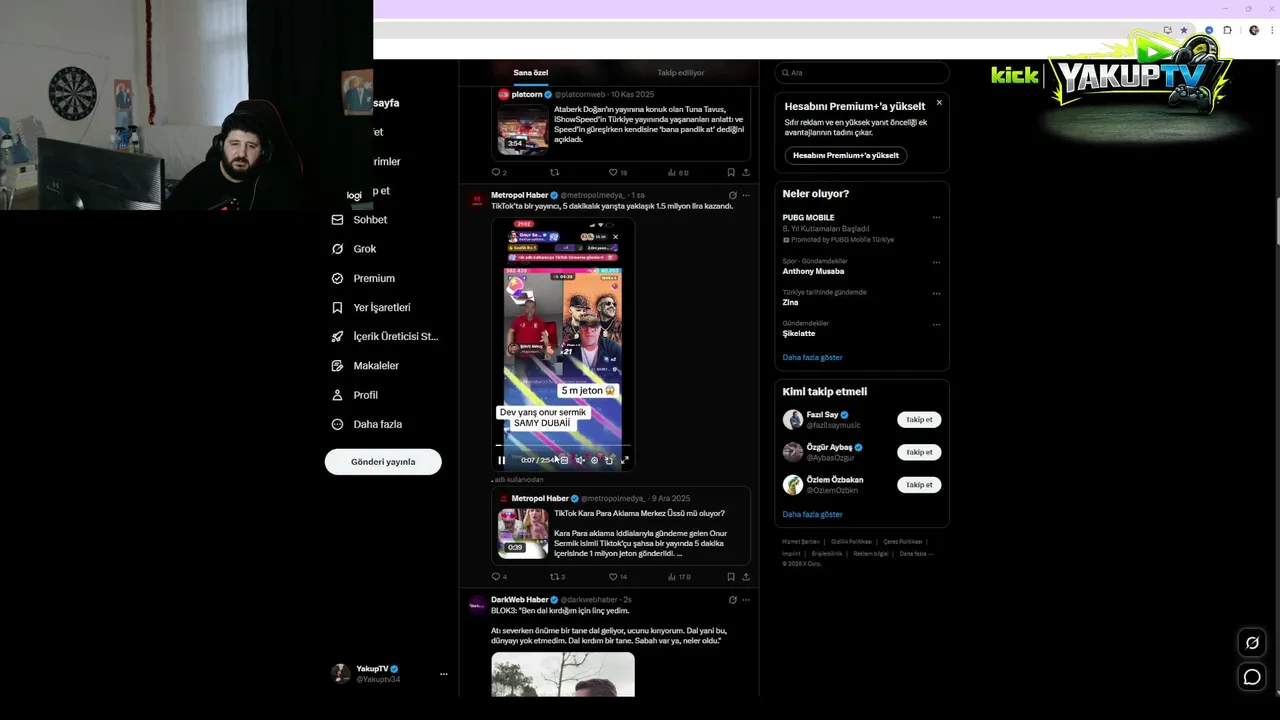Open the Sohbet messages icon in sidebar
This screenshot has height=720, width=1280.
point(337,220)
